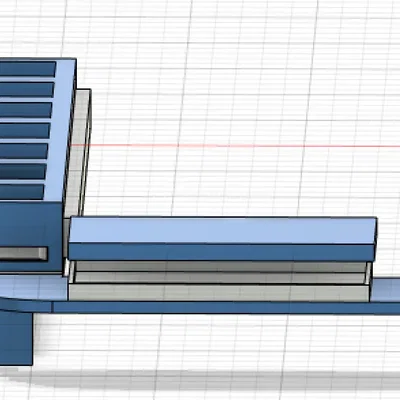The height and width of the screenshot is (400, 400).
Task: Pick the lowest vent slot on the block
Action: point(22,192)
